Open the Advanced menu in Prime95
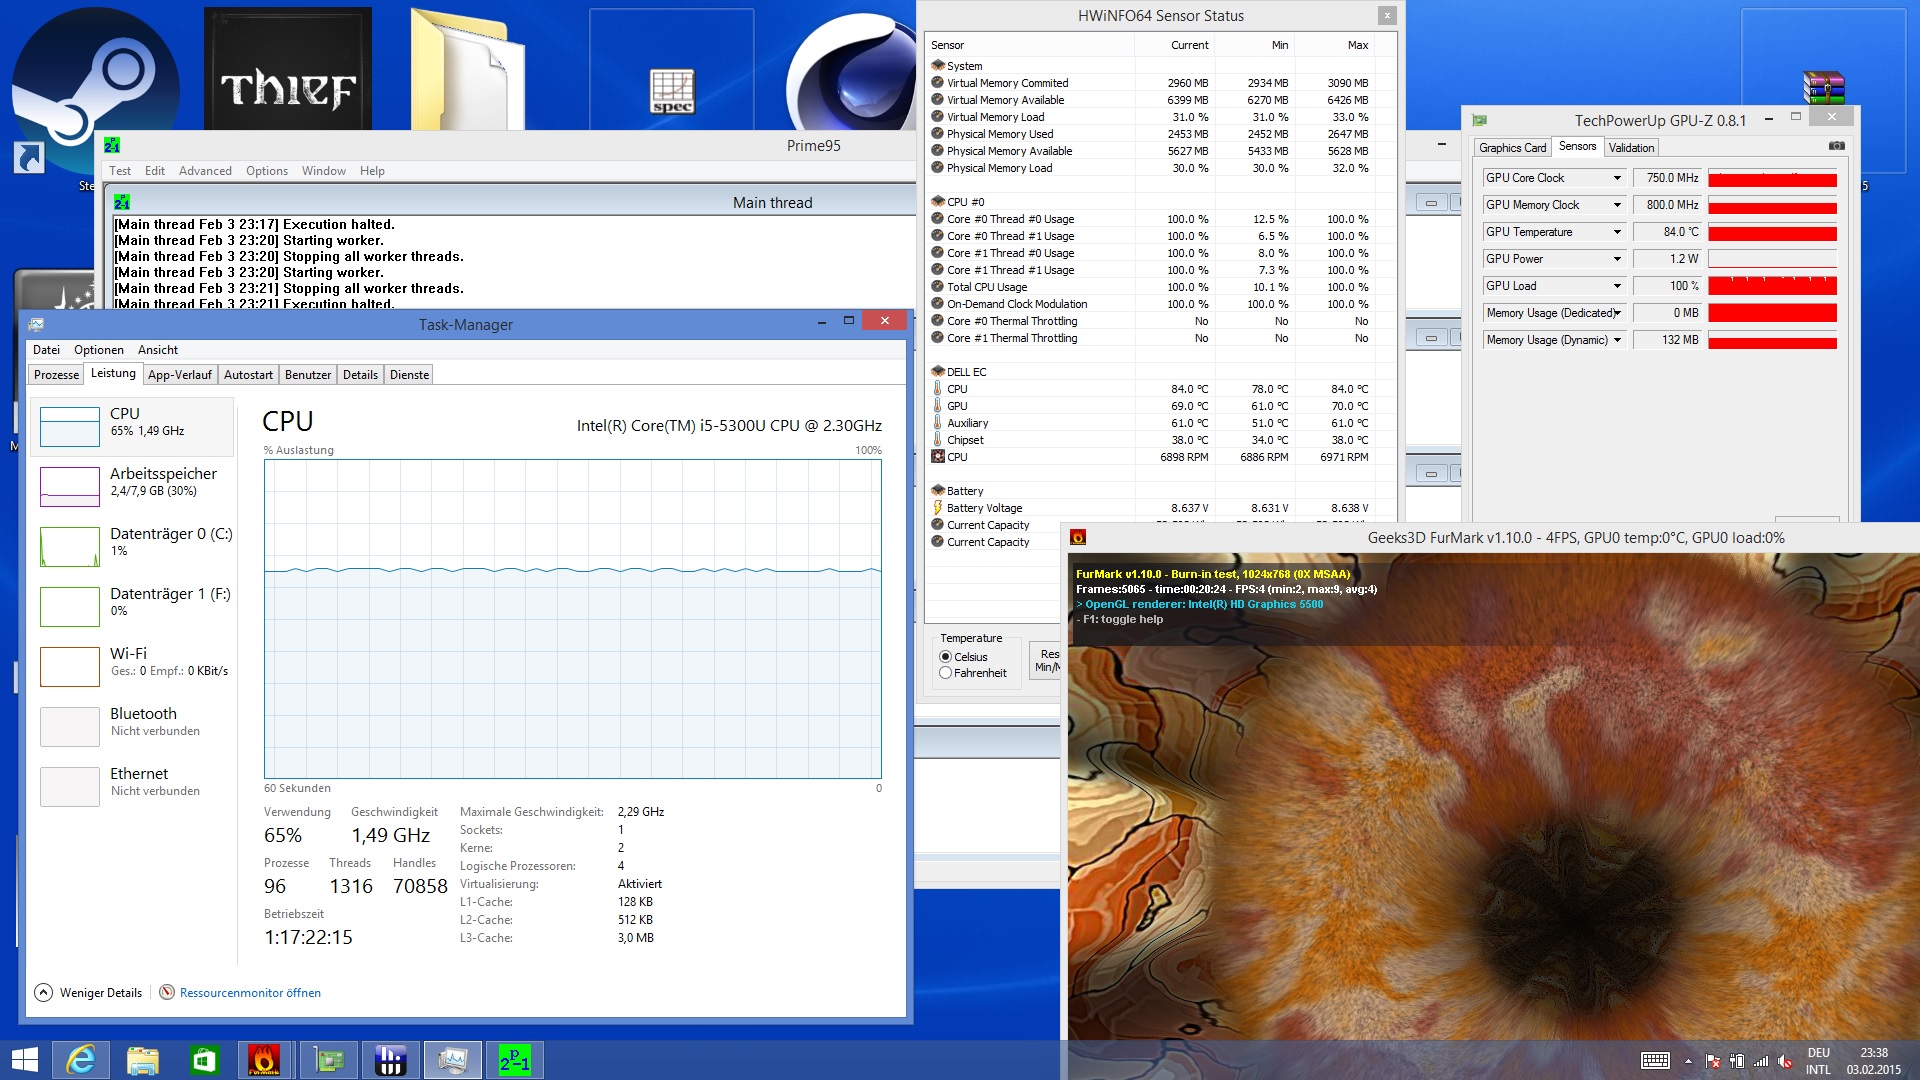Screen dimensions: 1920x1080 (205, 171)
